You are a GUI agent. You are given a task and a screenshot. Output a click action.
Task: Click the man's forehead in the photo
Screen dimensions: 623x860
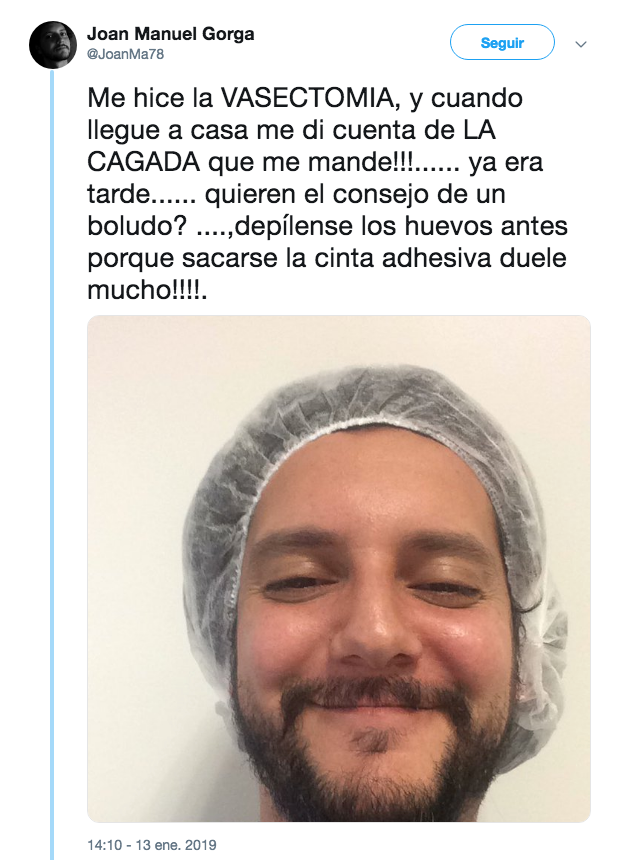coord(373,483)
